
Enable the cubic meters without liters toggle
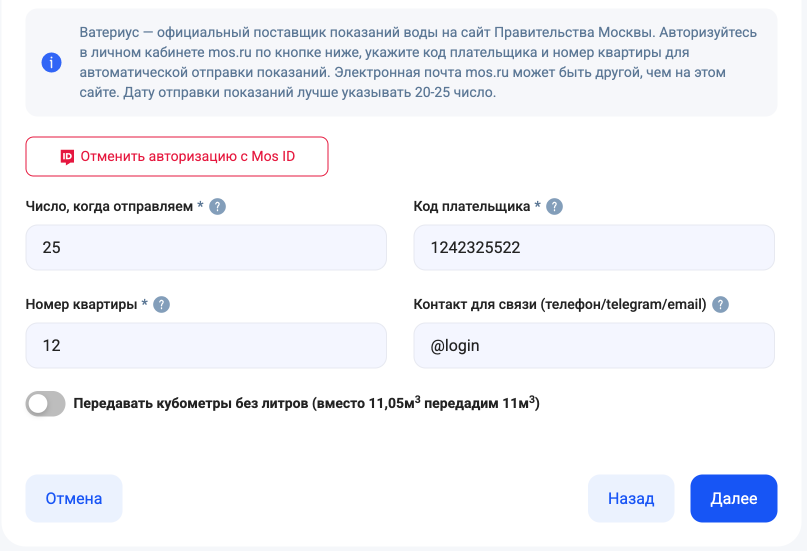pyautogui.click(x=45, y=404)
